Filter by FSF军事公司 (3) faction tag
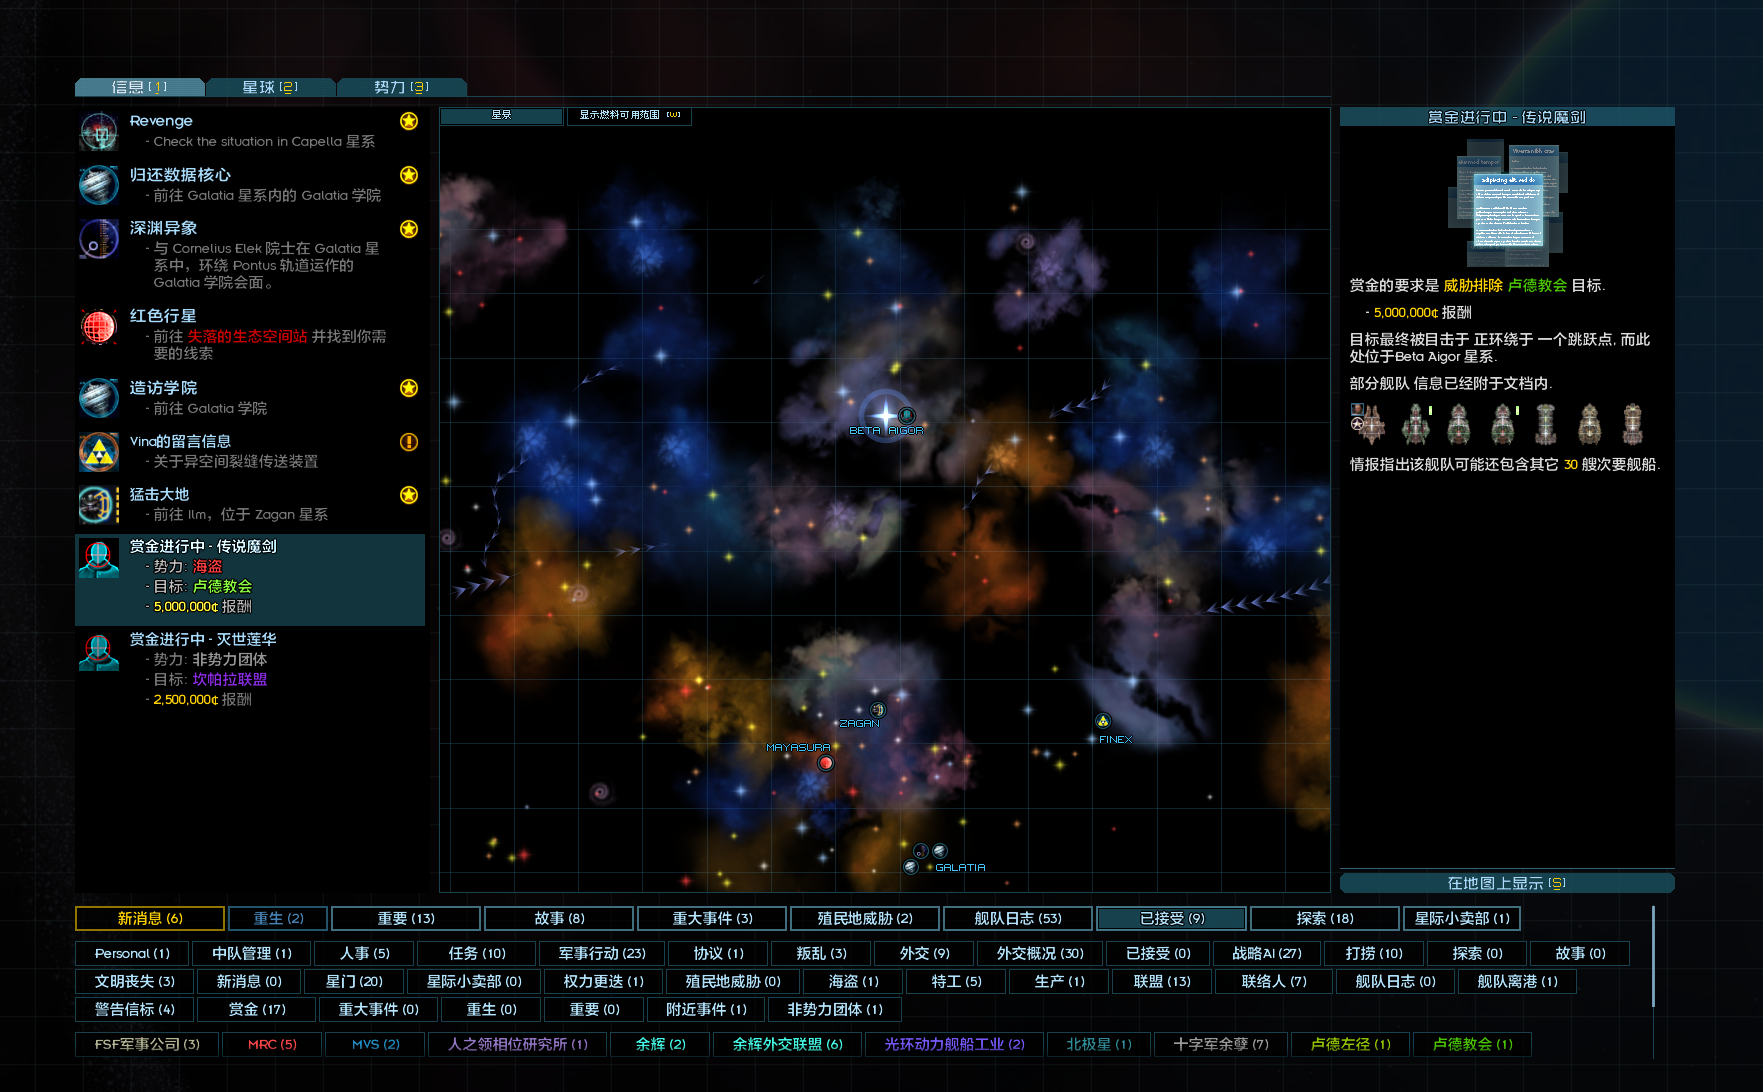 click(x=147, y=1044)
